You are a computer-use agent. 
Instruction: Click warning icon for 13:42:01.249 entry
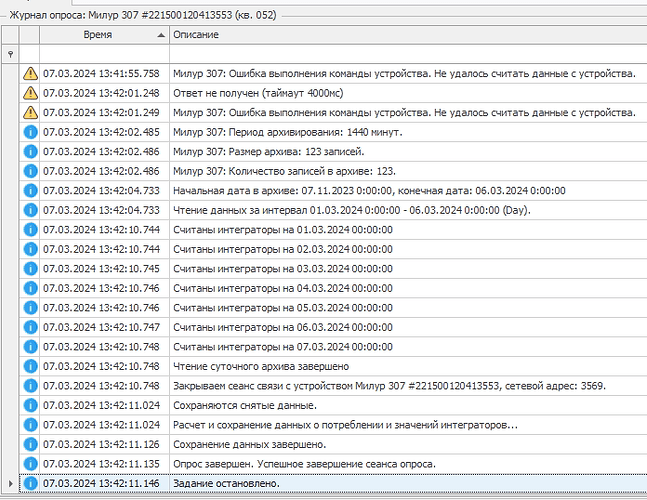29,113
